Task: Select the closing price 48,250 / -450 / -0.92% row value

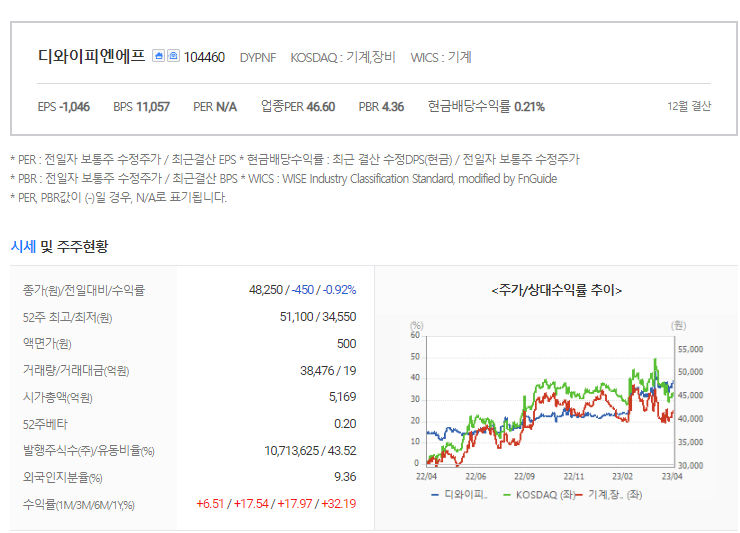Action: click(x=303, y=289)
